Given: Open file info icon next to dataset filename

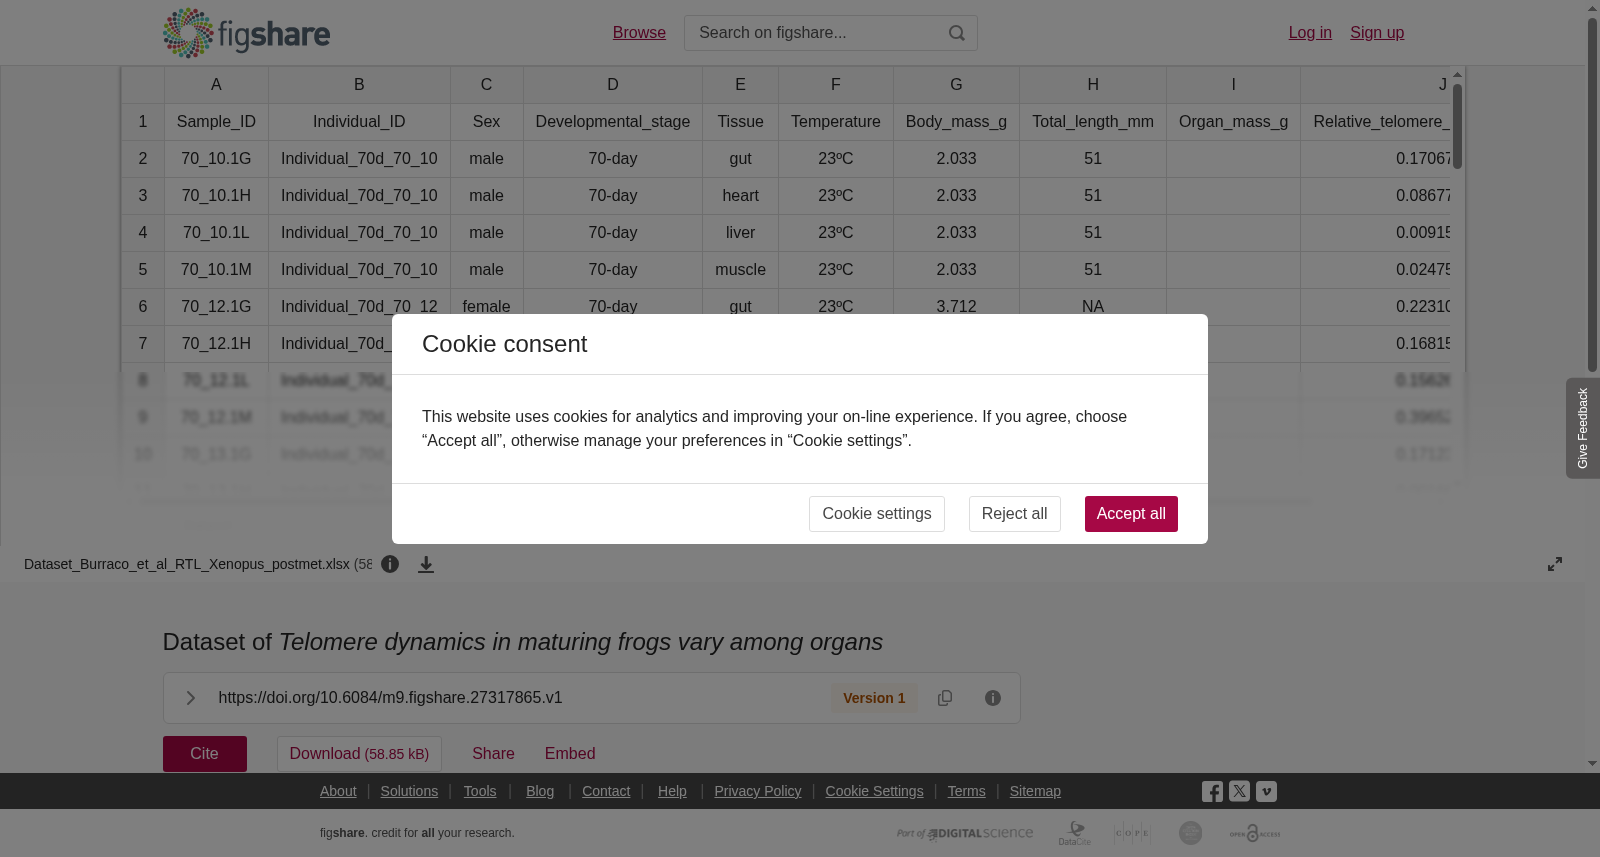Looking at the screenshot, I should [x=390, y=564].
